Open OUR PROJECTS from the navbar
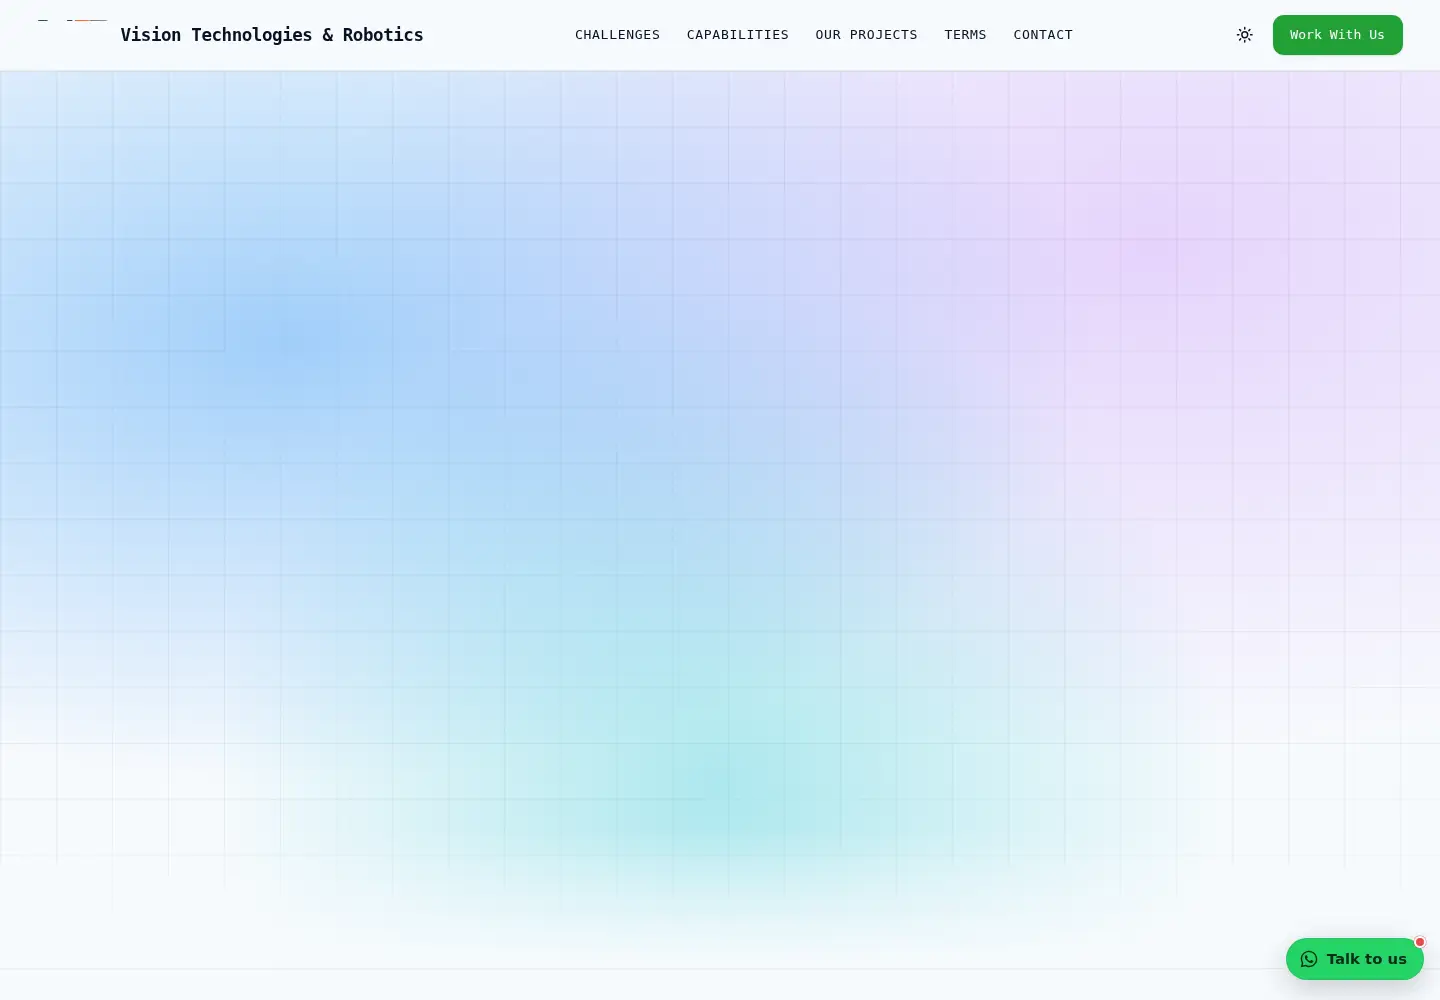The height and width of the screenshot is (1000, 1440). (866, 35)
